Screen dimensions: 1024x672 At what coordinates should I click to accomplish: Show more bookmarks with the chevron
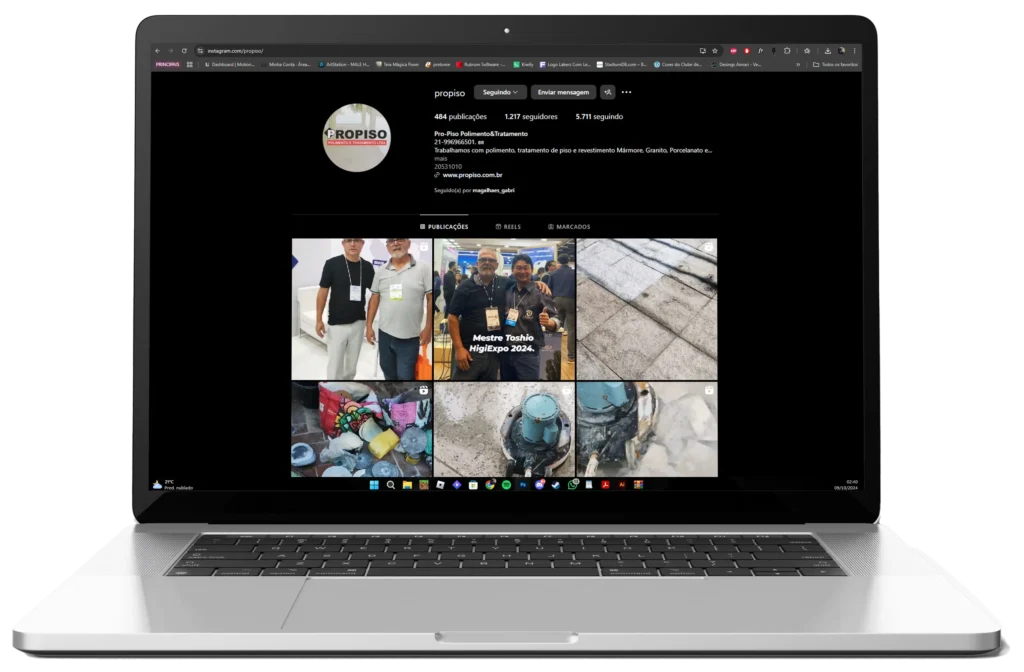coord(797,65)
